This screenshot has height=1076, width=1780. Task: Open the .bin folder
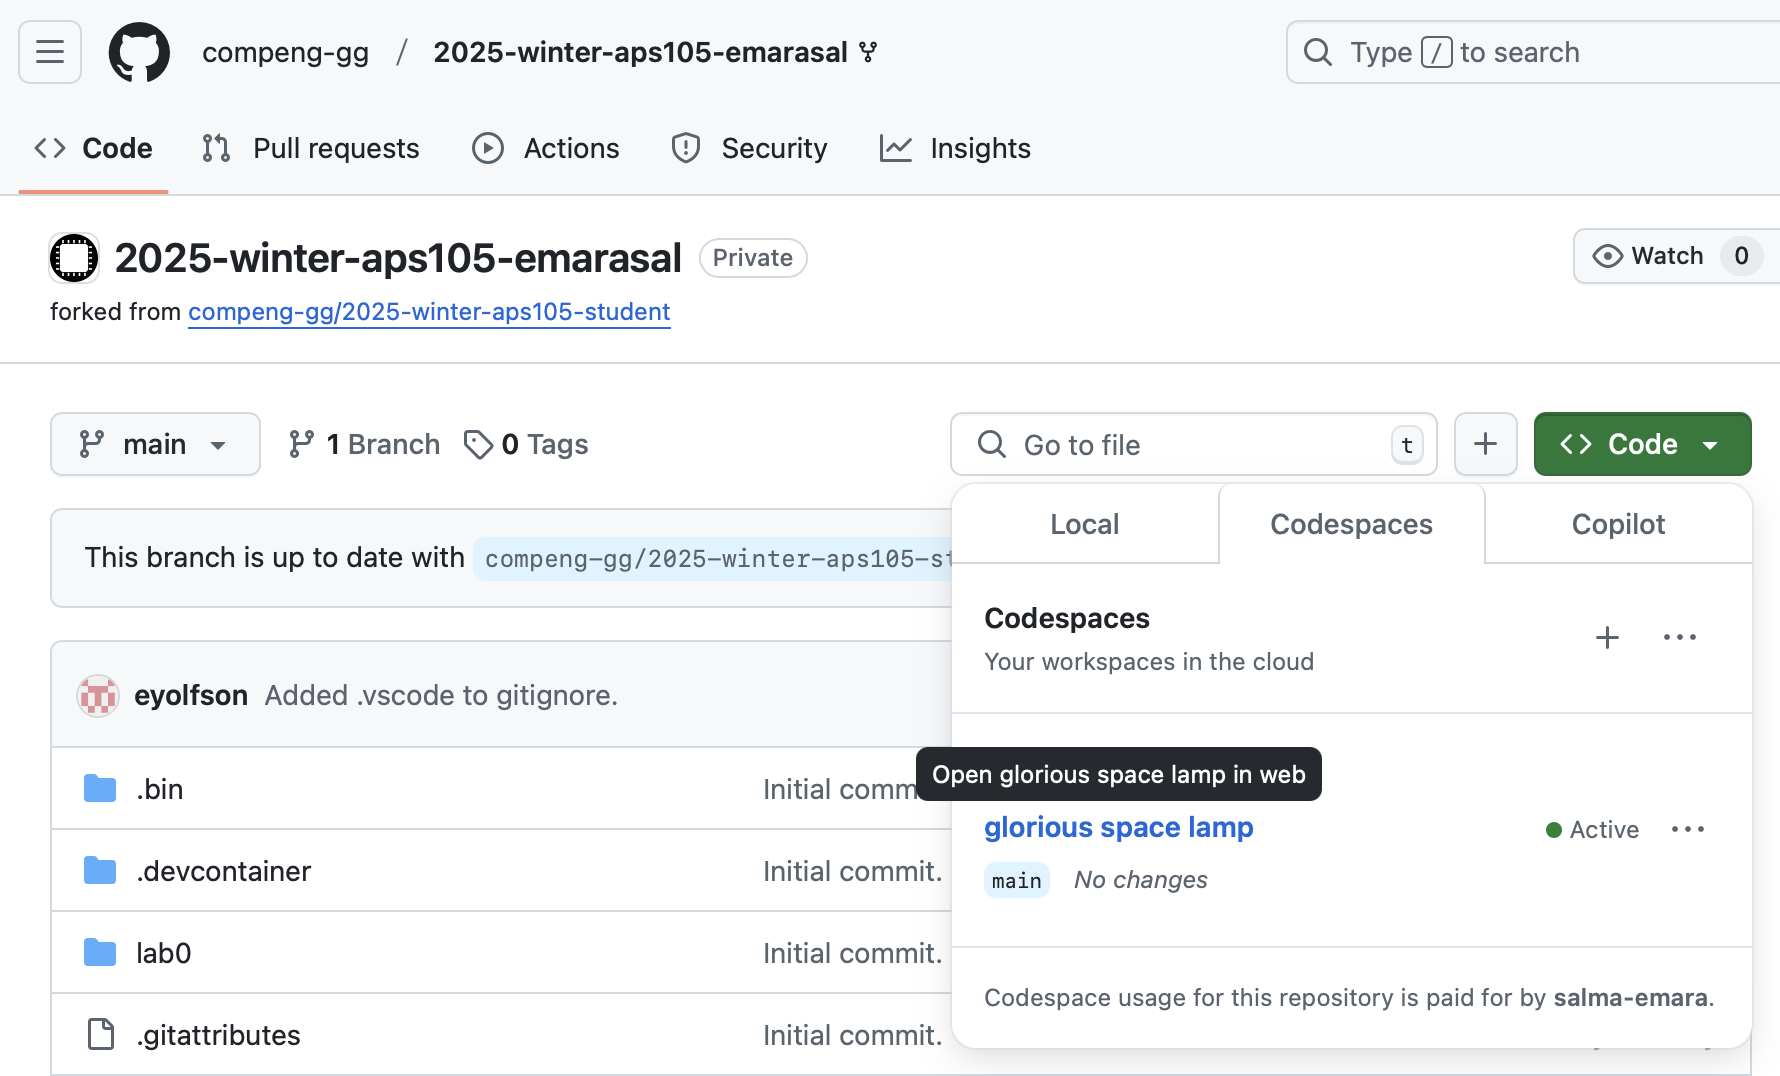coord(160,789)
